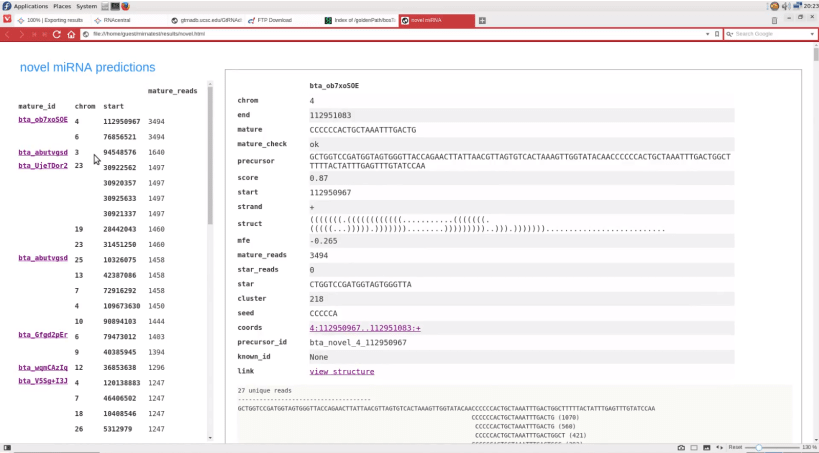The height and width of the screenshot is (453, 819).
Task: Launch Firefox from the top panel
Action: coord(125,6)
